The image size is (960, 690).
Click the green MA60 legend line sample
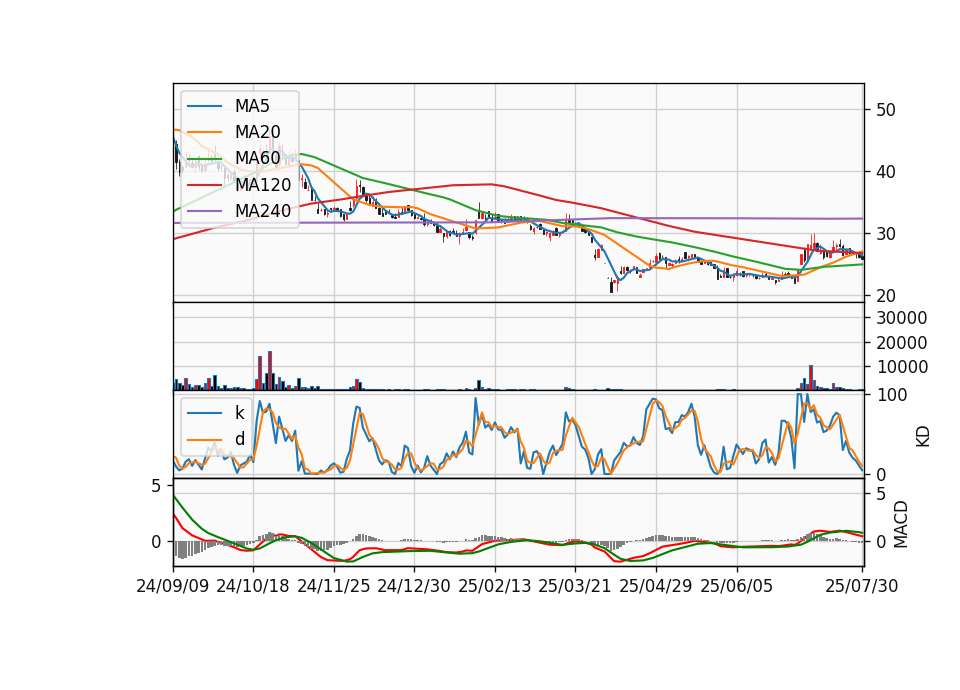(204, 159)
